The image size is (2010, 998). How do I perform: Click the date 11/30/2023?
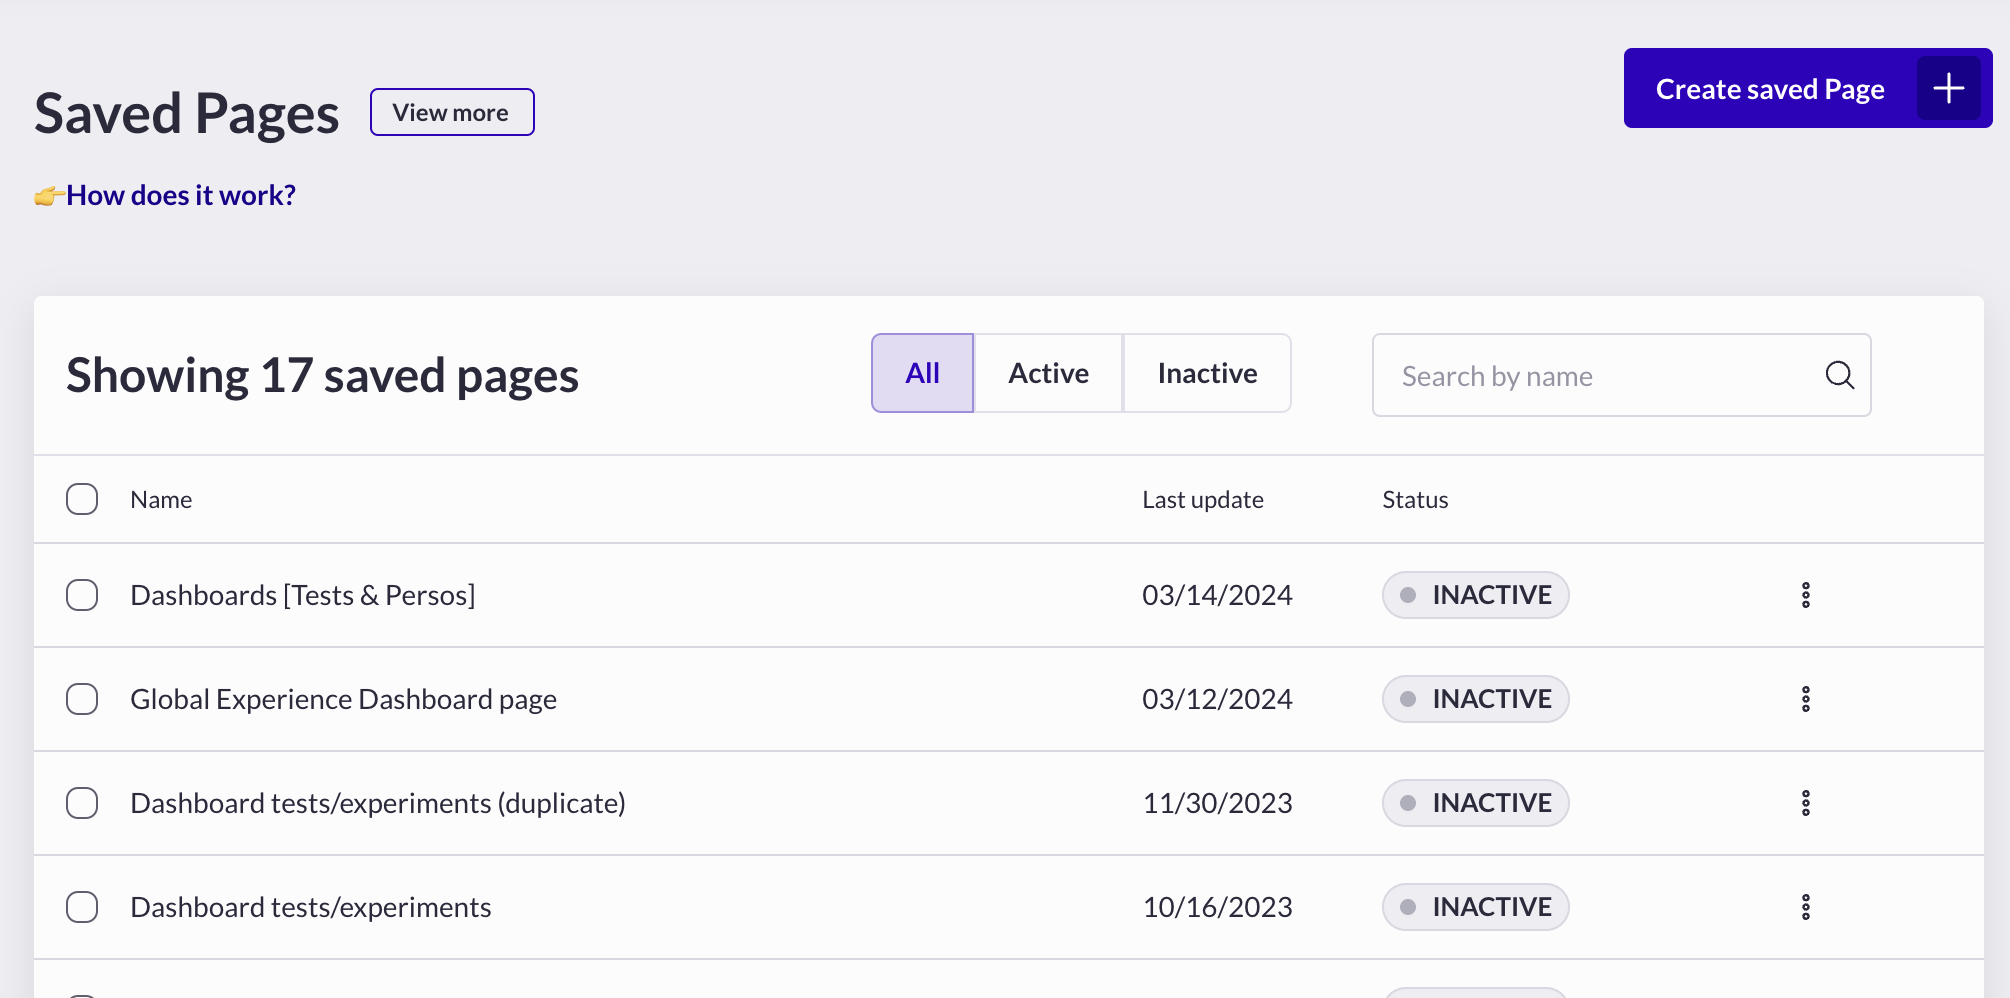point(1217,803)
